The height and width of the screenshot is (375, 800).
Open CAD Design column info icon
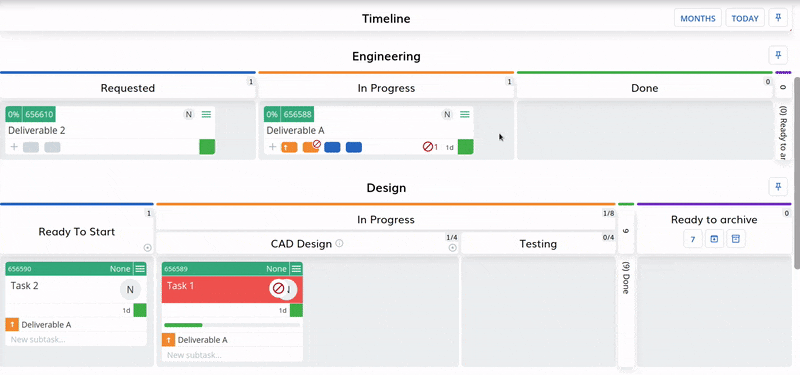click(x=339, y=243)
